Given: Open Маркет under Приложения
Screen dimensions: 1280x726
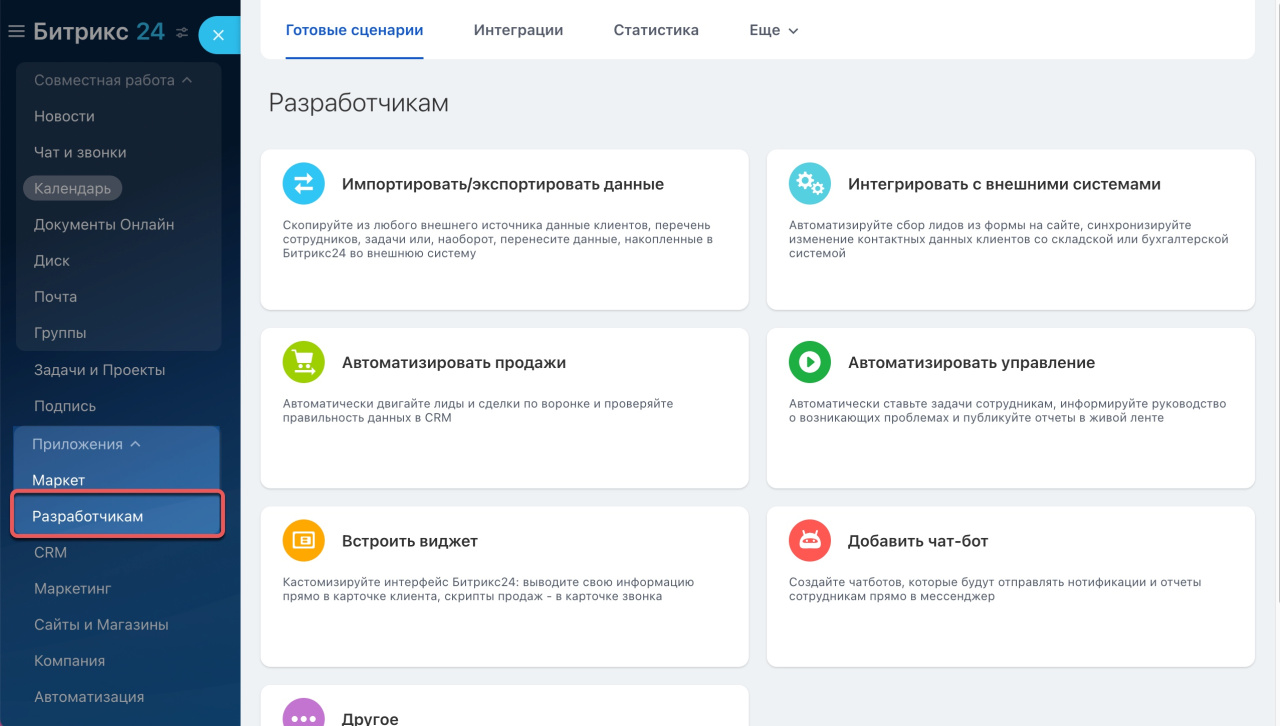Looking at the screenshot, I should (x=58, y=480).
